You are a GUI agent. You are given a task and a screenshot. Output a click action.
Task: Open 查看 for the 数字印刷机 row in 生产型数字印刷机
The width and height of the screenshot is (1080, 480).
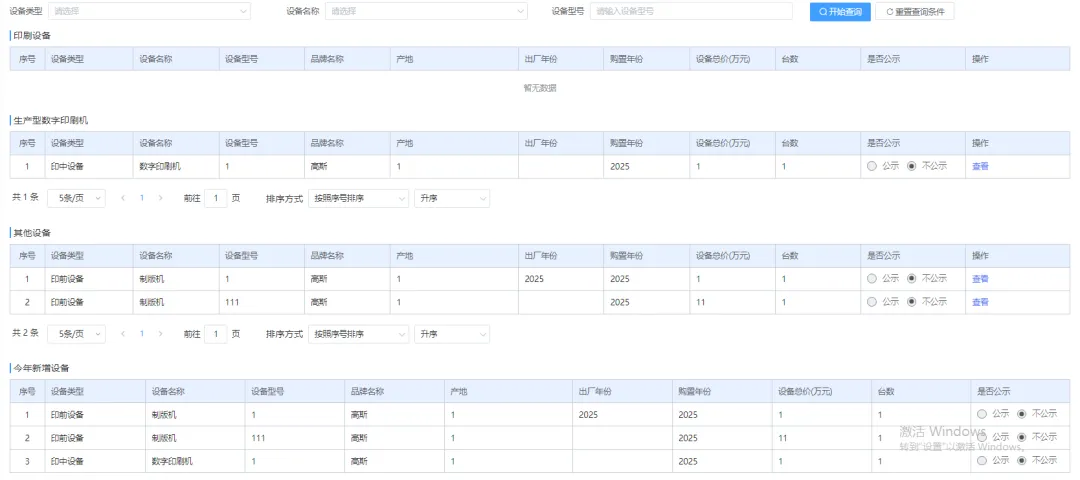980,166
